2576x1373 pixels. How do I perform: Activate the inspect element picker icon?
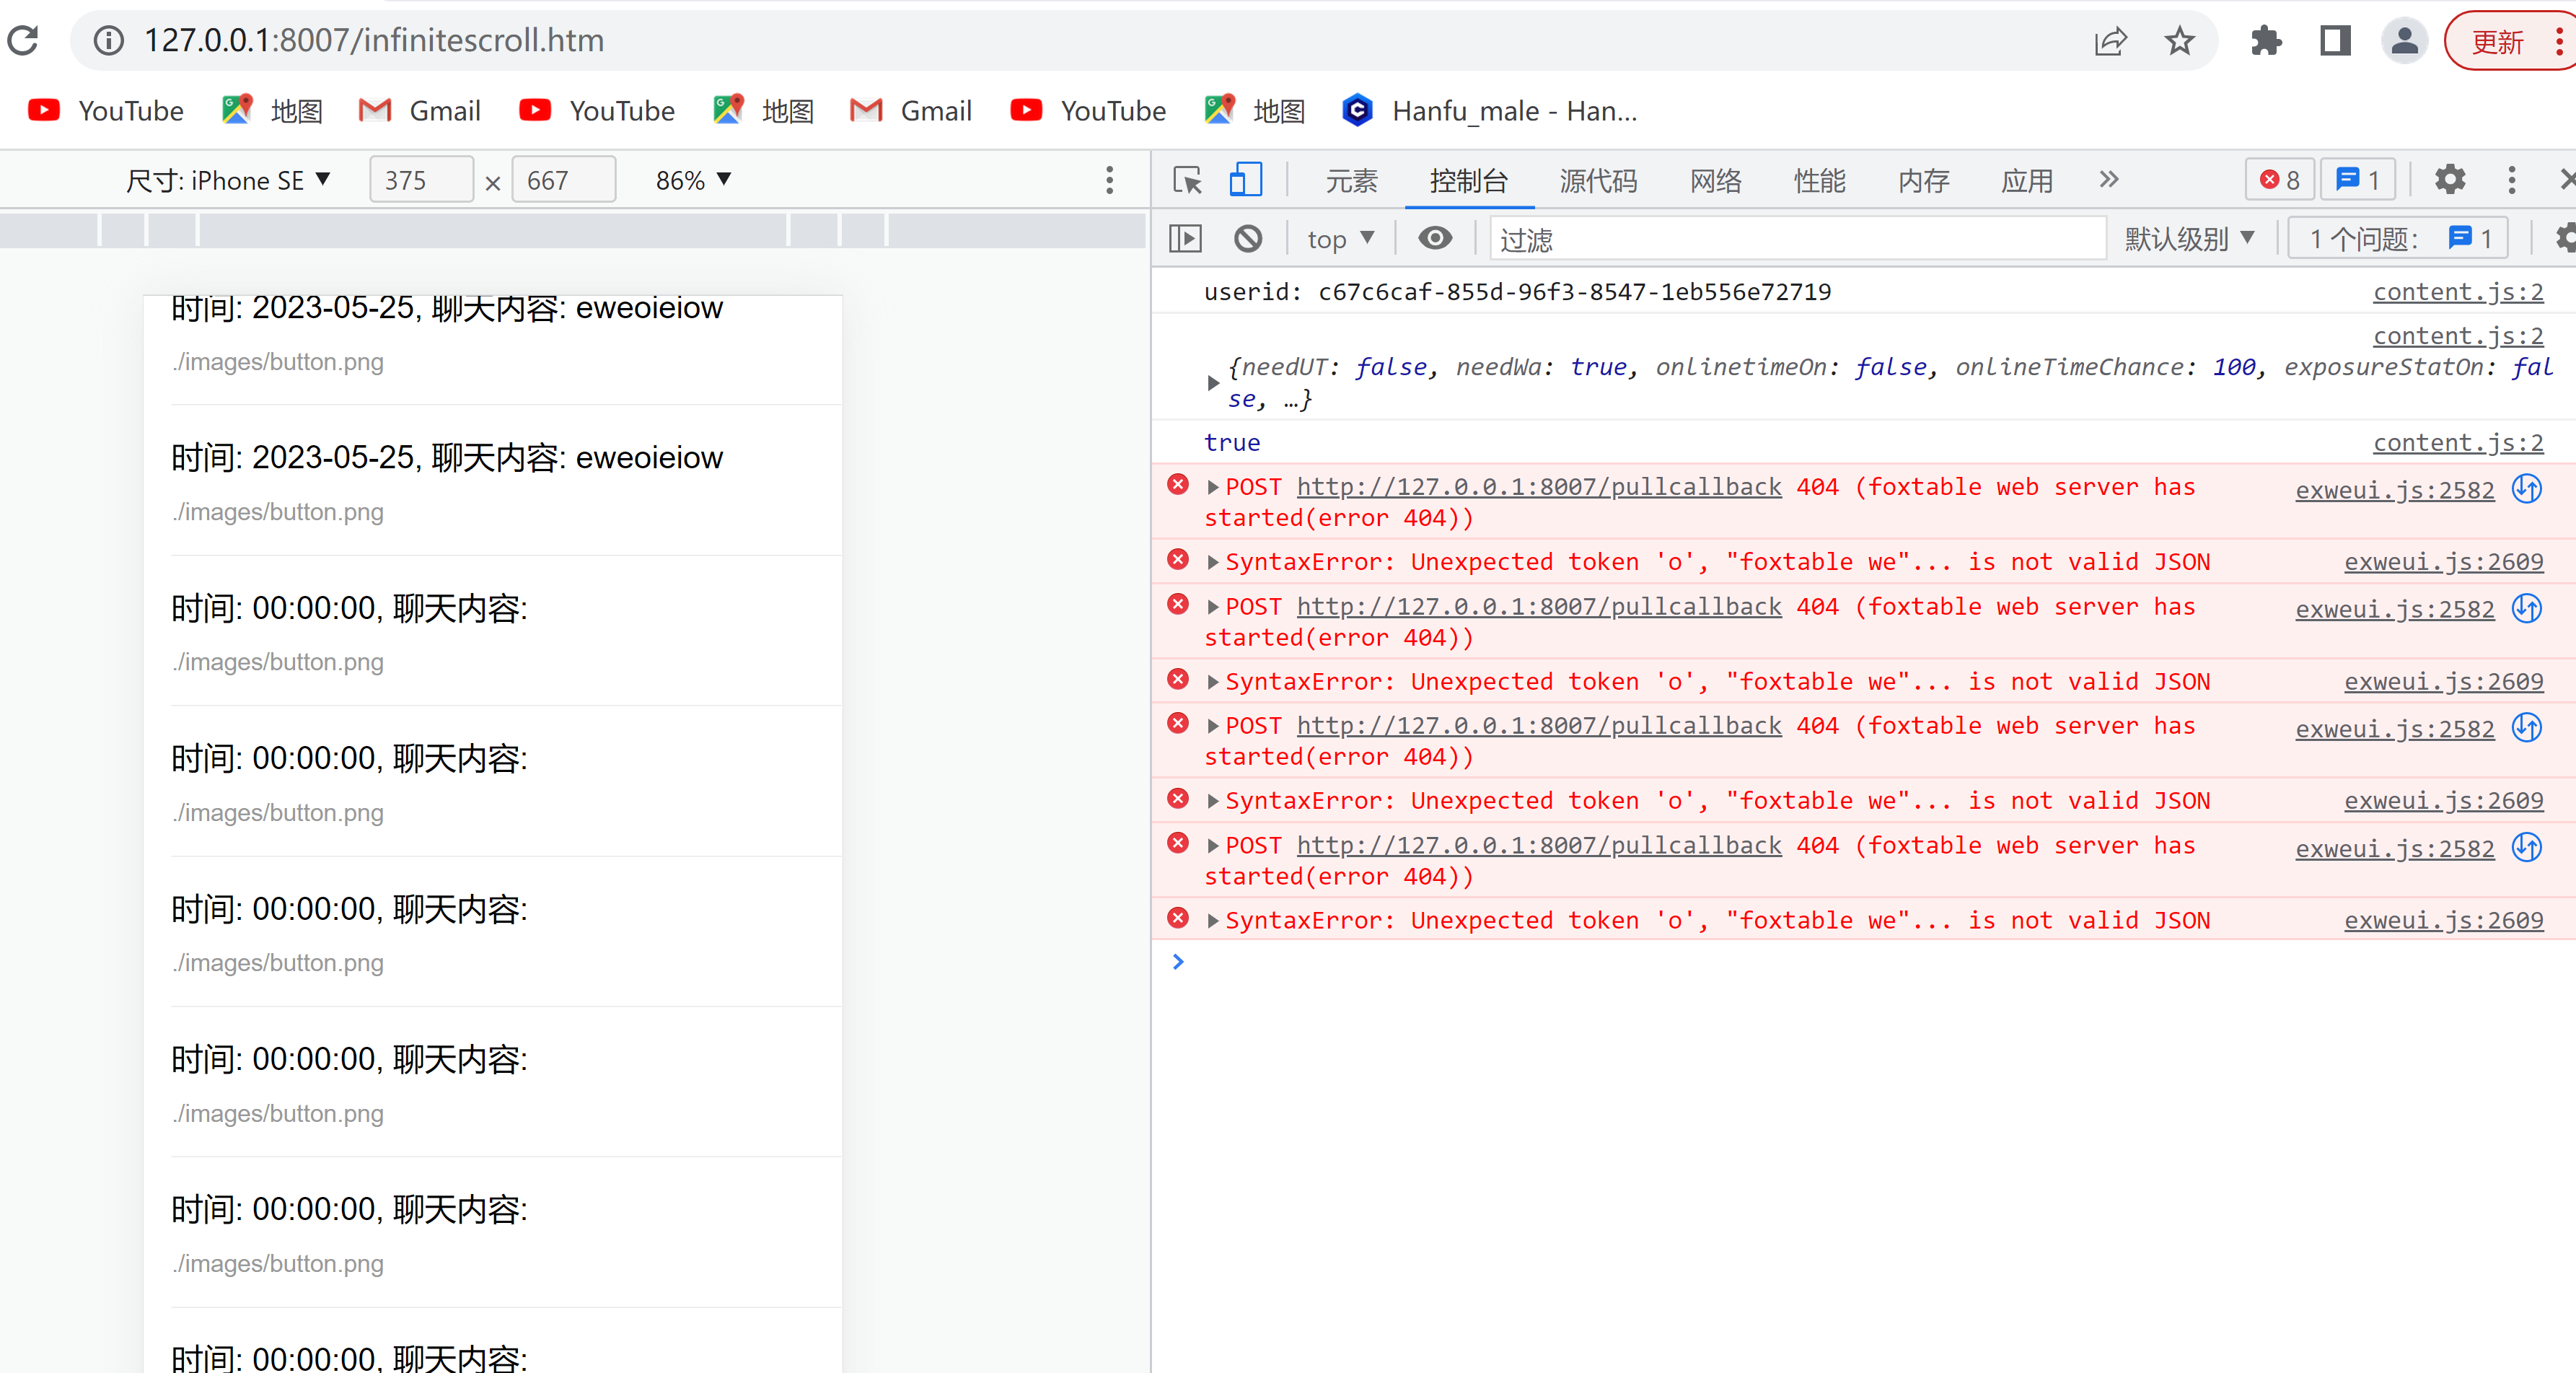(1188, 180)
